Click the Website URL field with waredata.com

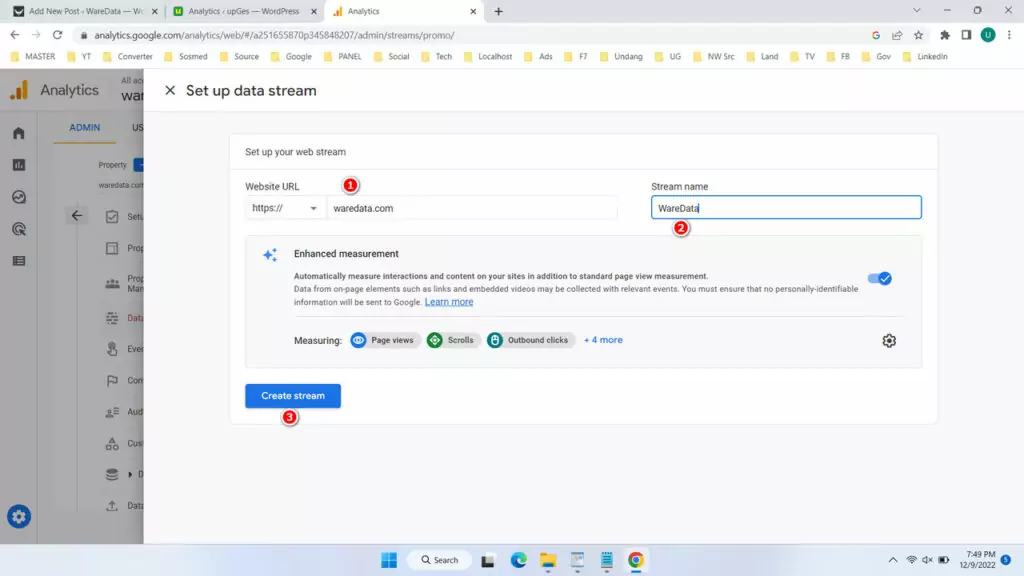point(472,208)
